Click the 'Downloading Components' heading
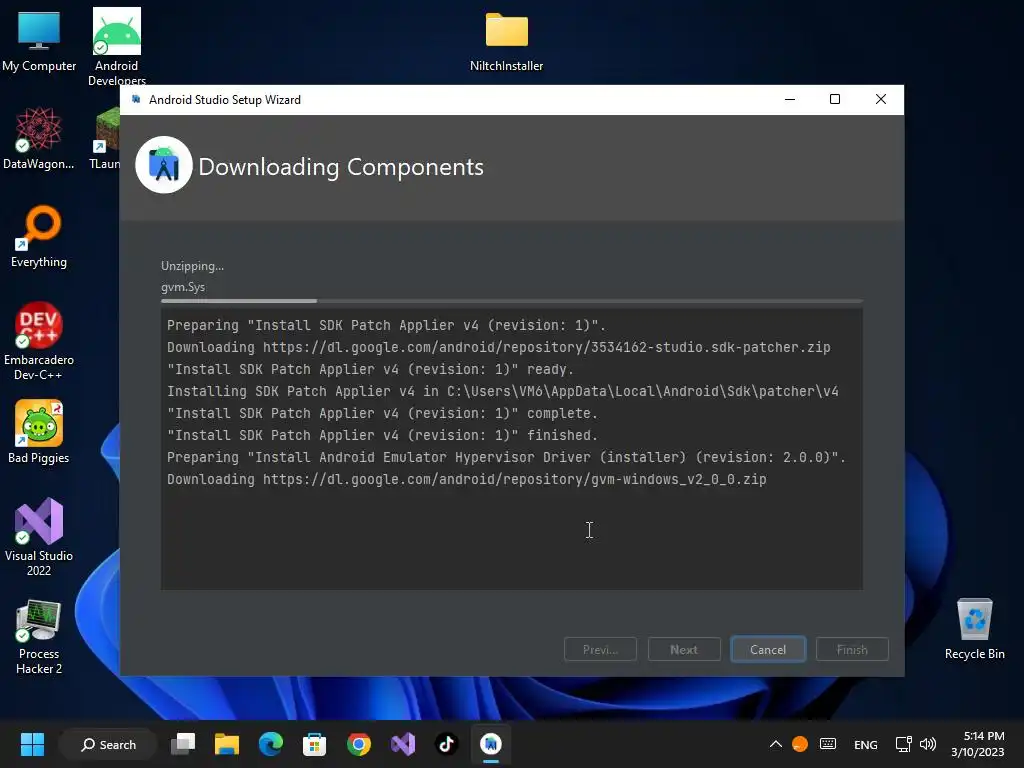The height and width of the screenshot is (768, 1024). coord(341,167)
